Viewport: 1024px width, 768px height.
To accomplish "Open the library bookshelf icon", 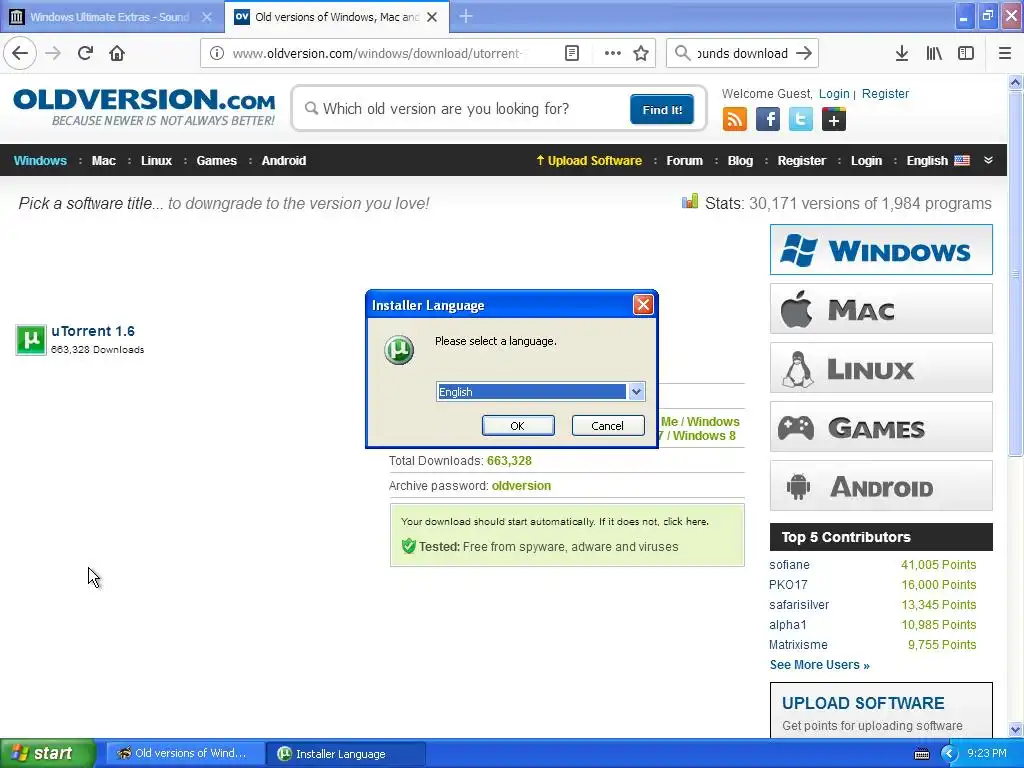I will (x=934, y=53).
